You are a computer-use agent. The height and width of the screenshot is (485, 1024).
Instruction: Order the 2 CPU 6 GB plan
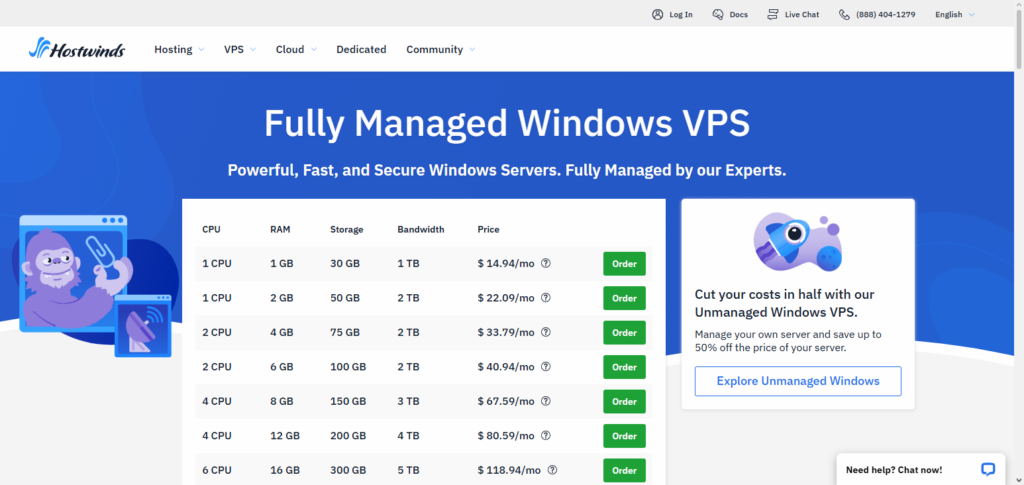click(624, 367)
